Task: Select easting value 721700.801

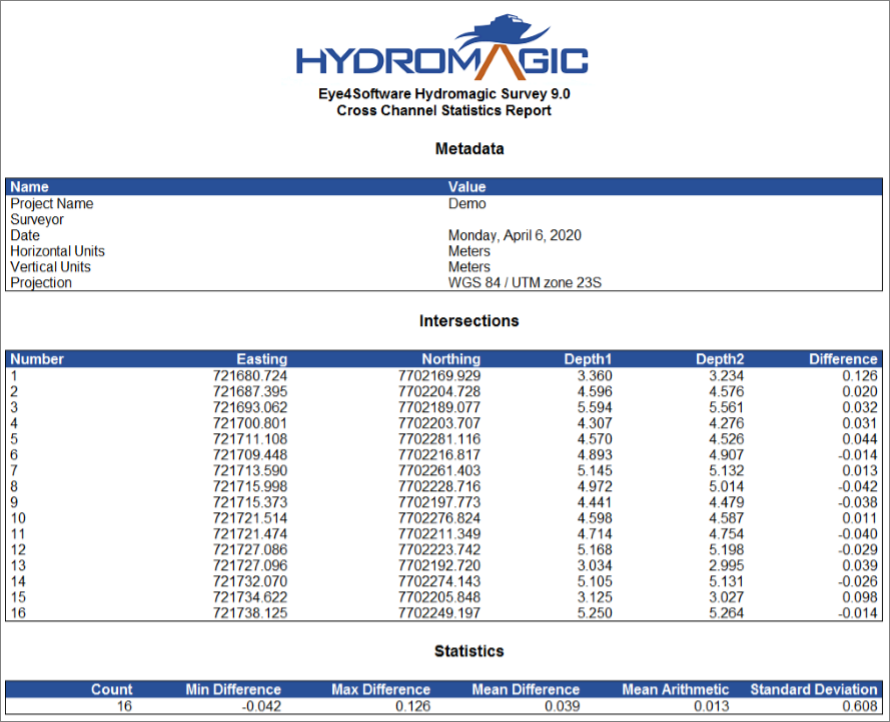Action: pyautogui.click(x=250, y=423)
